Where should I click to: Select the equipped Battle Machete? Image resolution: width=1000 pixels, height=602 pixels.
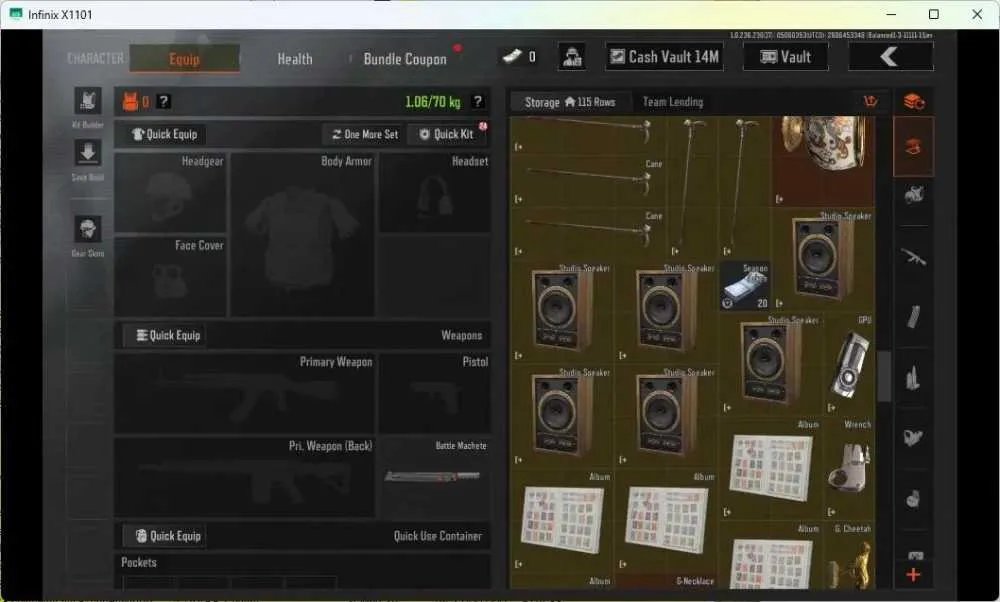pos(434,477)
